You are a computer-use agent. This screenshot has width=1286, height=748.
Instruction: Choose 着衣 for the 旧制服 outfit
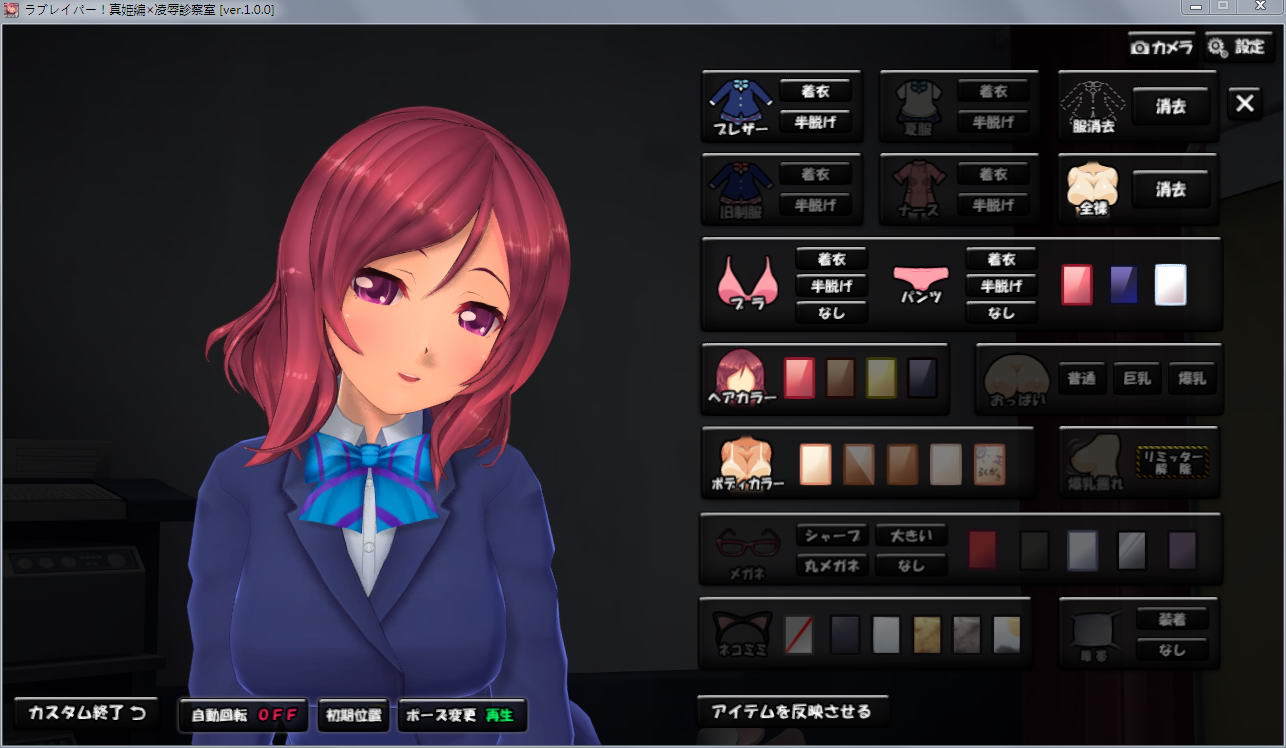click(x=815, y=174)
